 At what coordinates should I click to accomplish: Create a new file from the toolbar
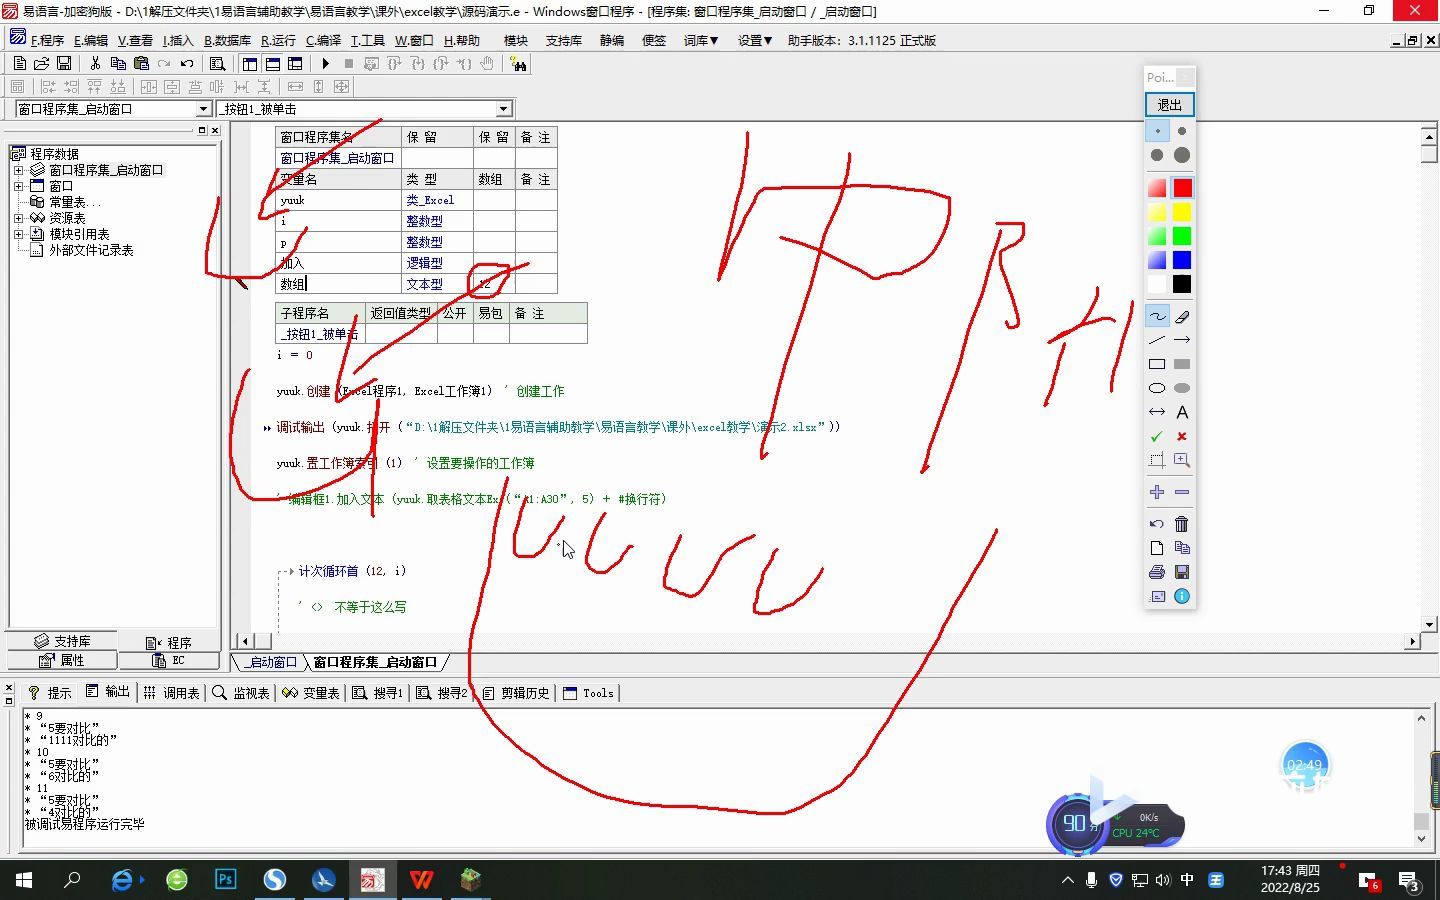pos(19,63)
